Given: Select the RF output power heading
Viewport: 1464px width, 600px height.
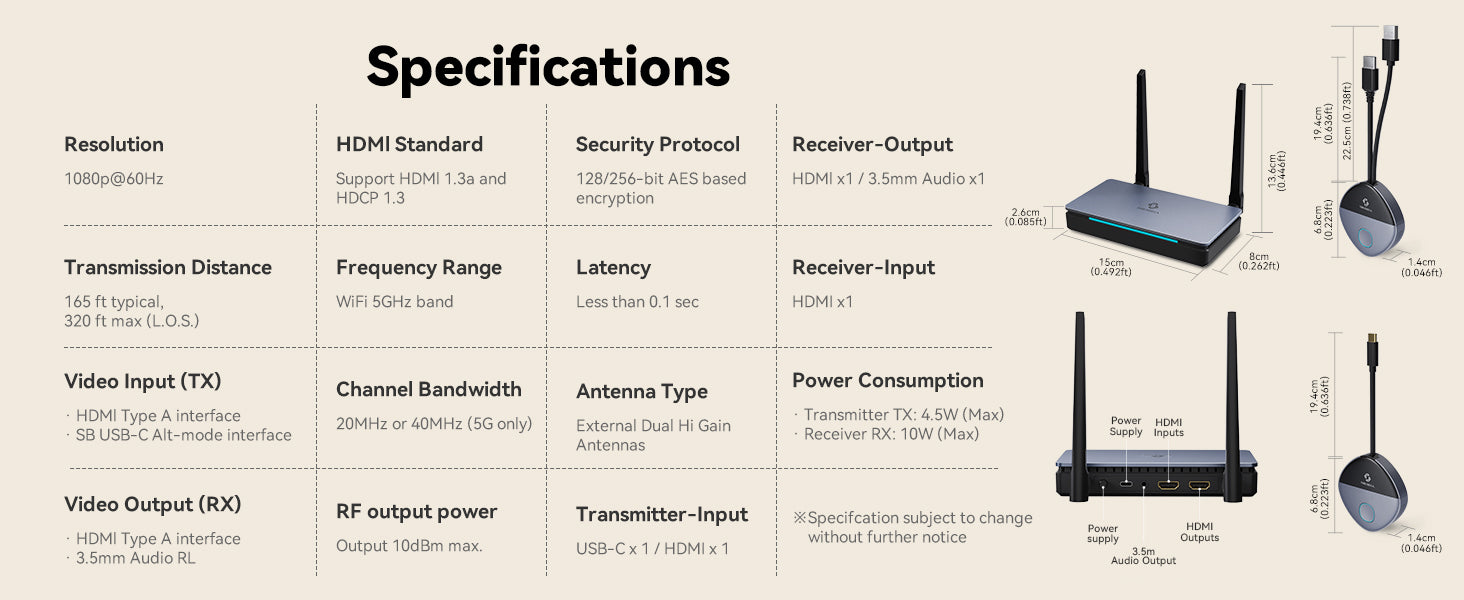Looking at the screenshot, I should [417, 512].
